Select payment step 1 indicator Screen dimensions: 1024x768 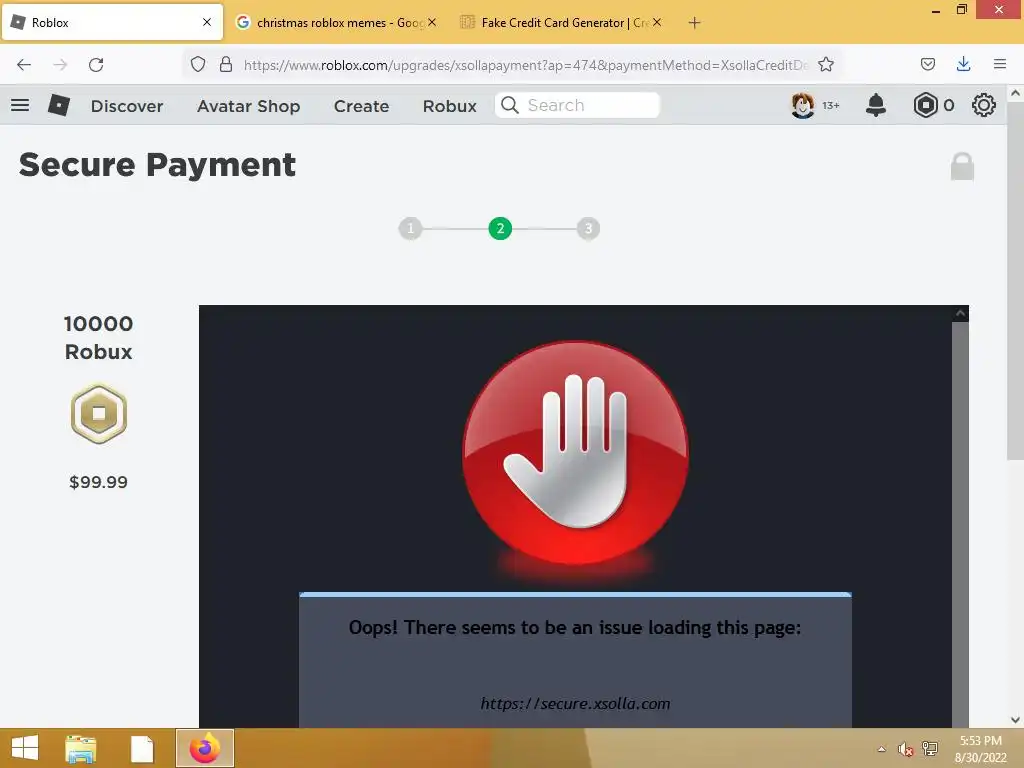[x=411, y=229]
